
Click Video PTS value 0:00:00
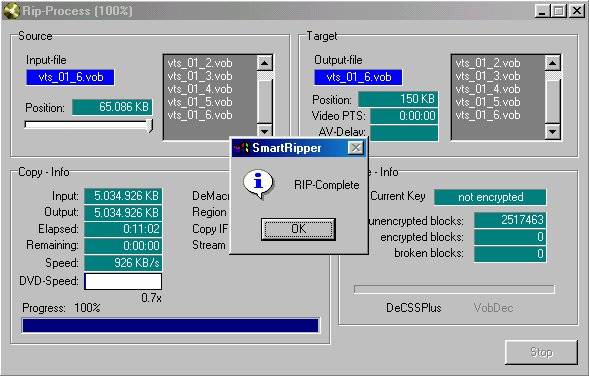(404, 116)
